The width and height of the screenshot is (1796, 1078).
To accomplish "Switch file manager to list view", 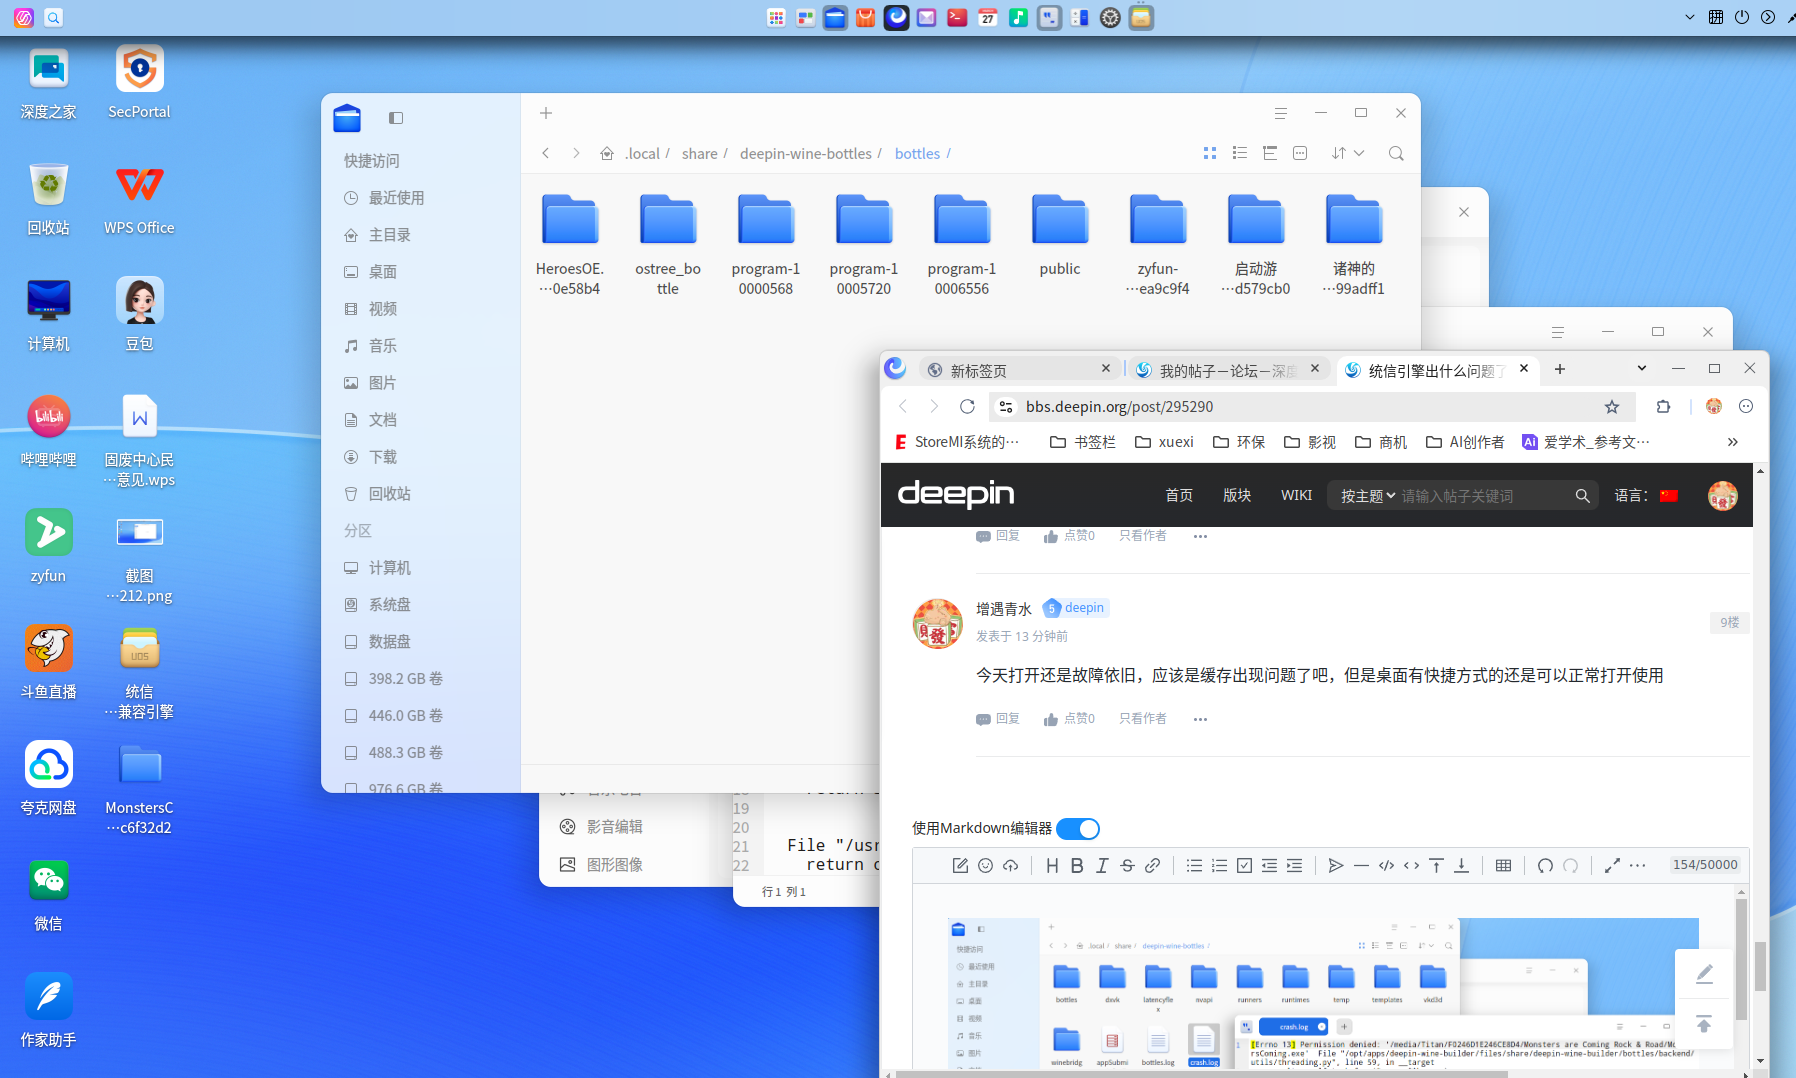I will [1240, 153].
